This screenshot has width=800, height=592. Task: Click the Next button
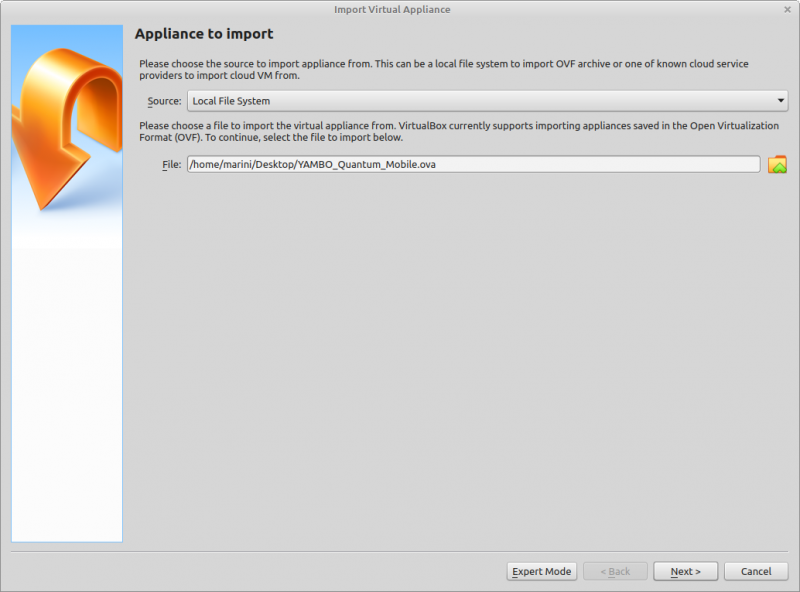pyautogui.click(x=685, y=571)
